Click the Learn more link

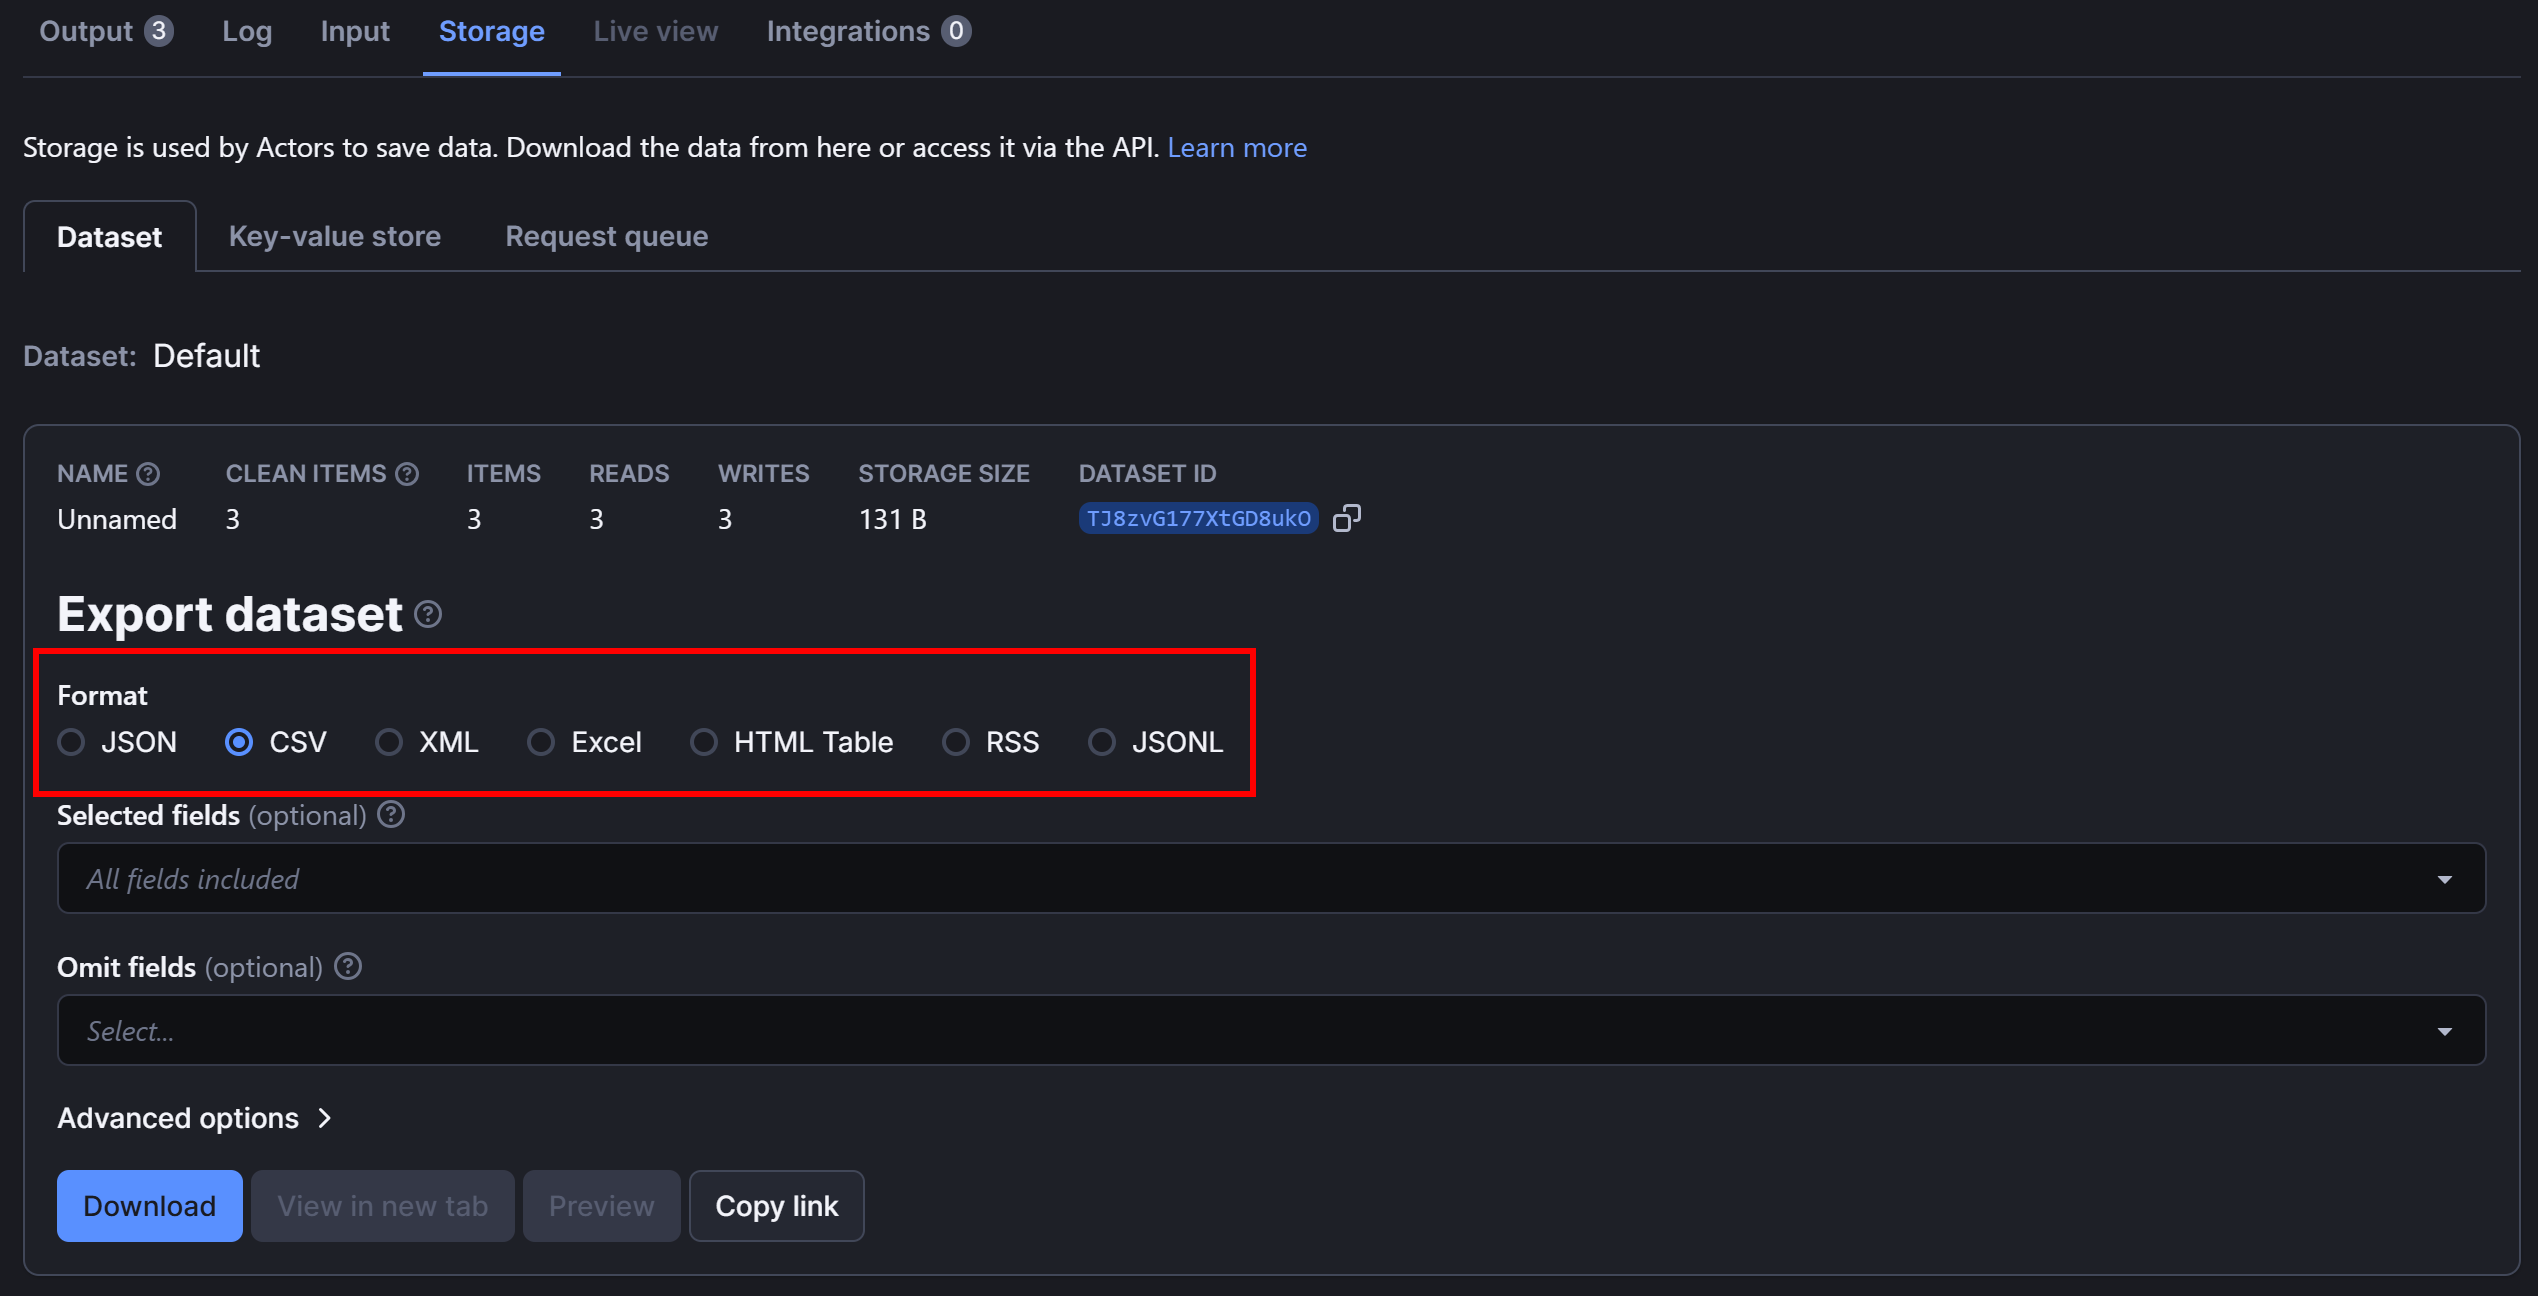[x=1237, y=147]
